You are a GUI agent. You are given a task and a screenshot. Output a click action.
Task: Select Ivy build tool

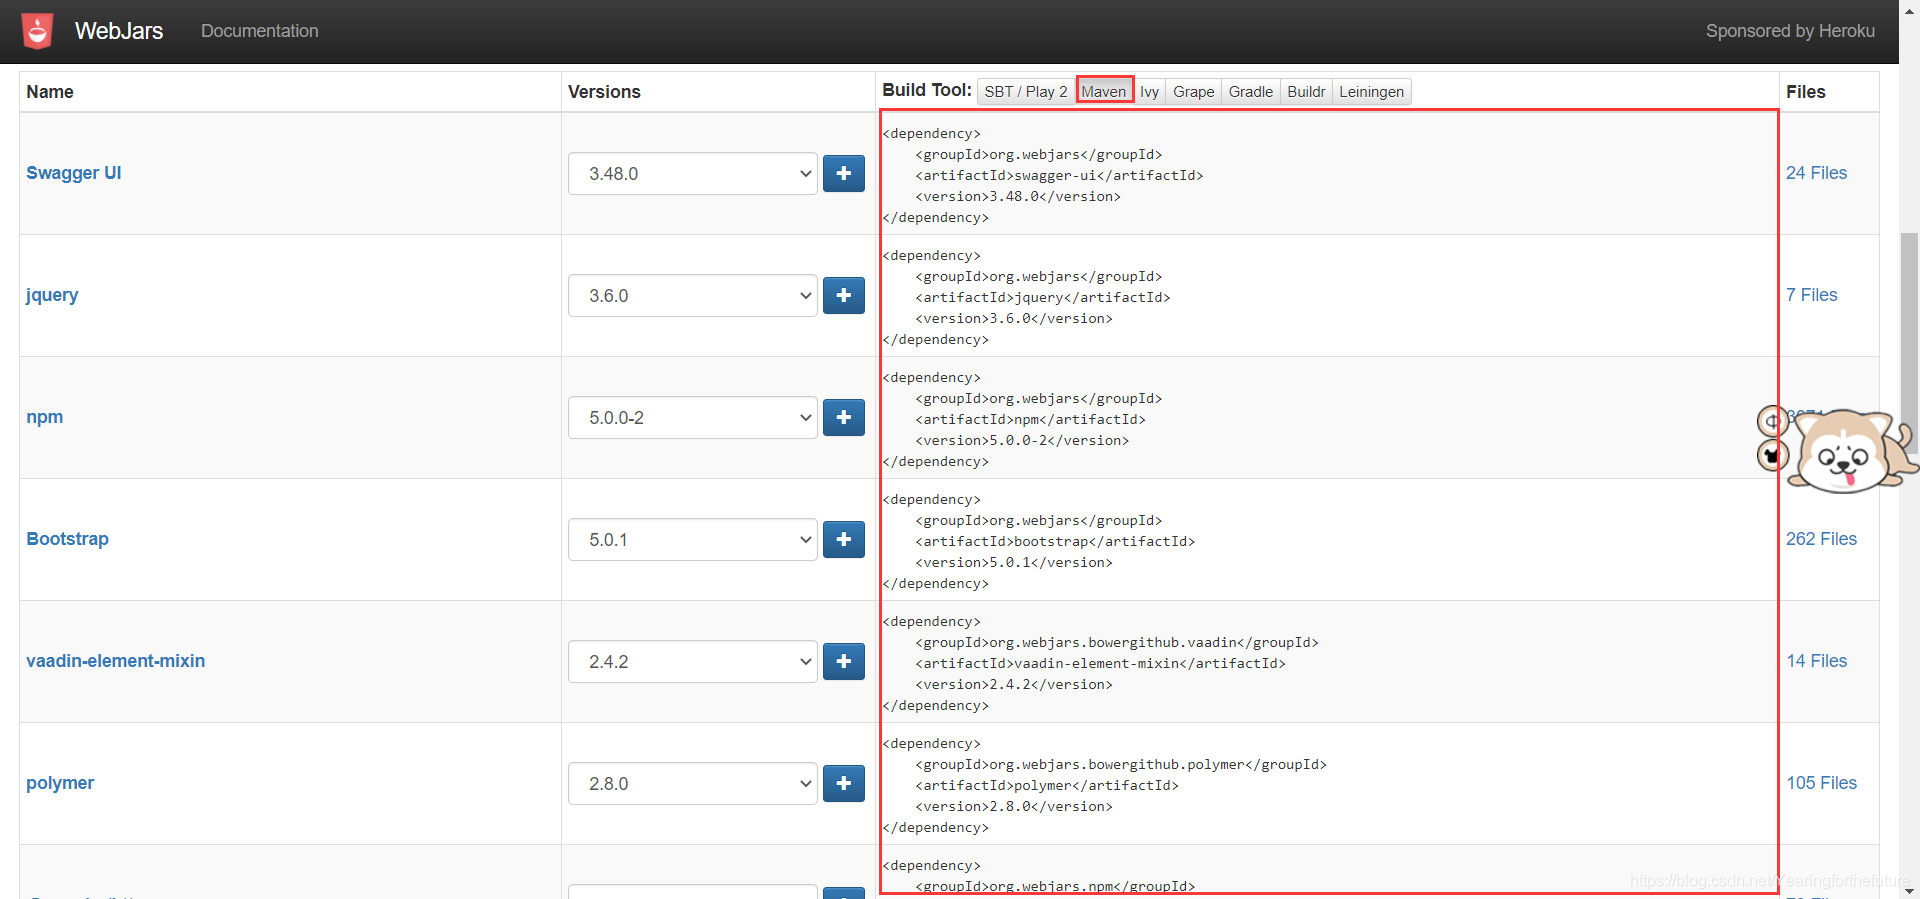pos(1150,91)
